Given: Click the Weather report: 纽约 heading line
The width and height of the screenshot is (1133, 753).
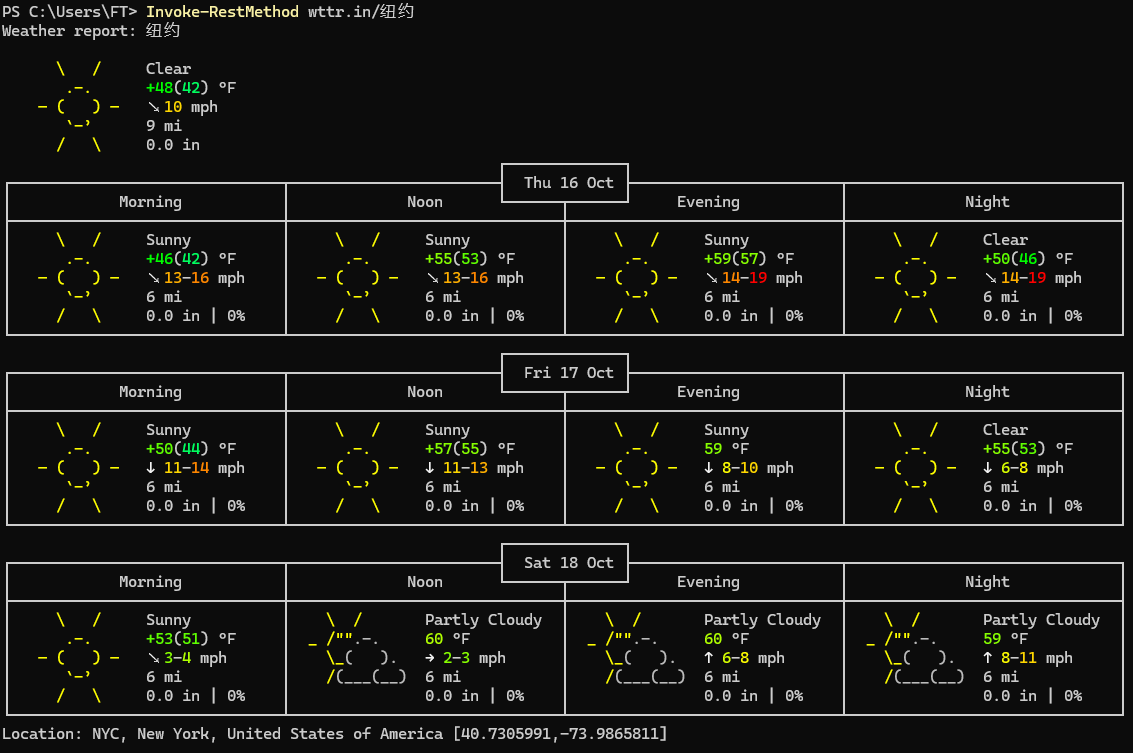Looking at the screenshot, I should (x=91, y=31).
